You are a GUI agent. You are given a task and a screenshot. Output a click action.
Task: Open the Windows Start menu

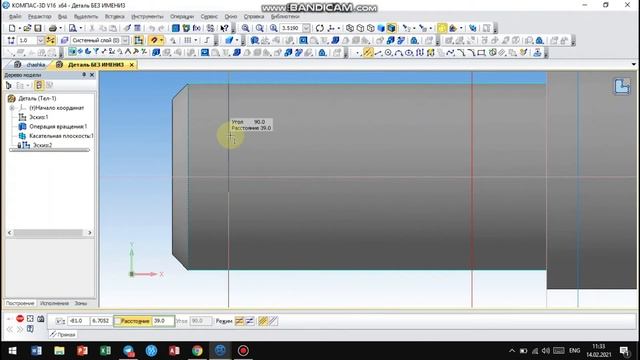pyautogui.click(x=12, y=351)
